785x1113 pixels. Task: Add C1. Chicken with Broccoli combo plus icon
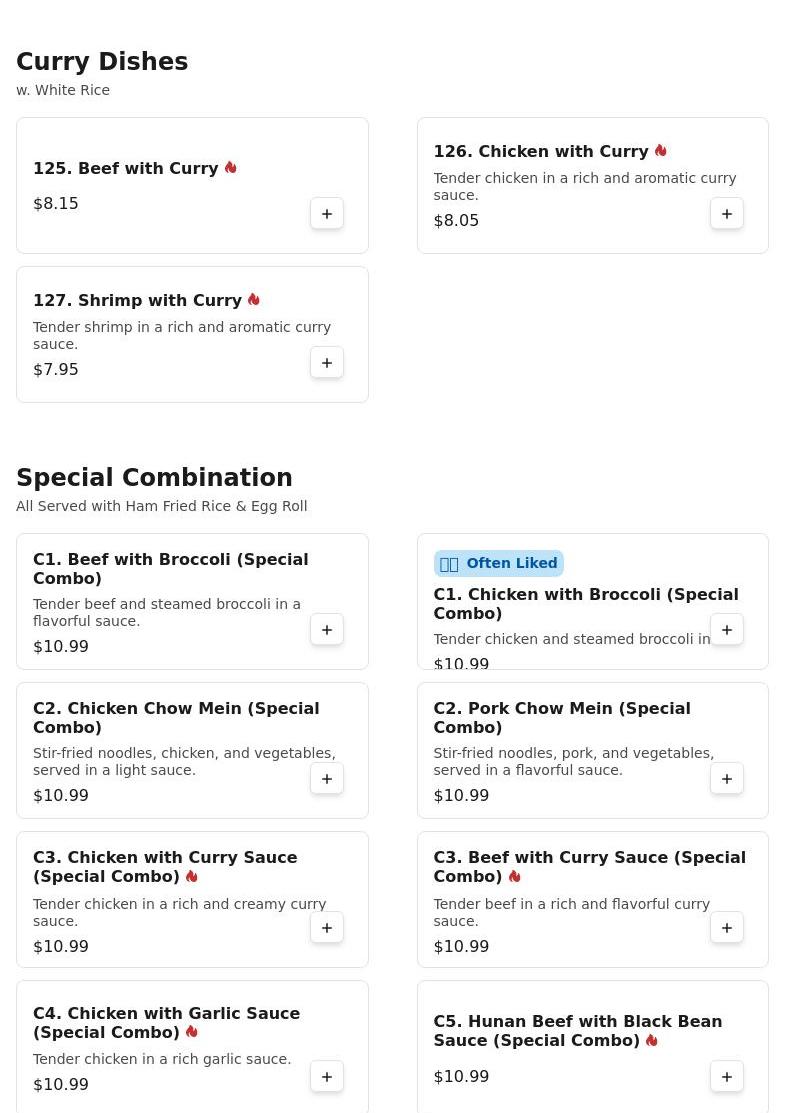[727, 630]
